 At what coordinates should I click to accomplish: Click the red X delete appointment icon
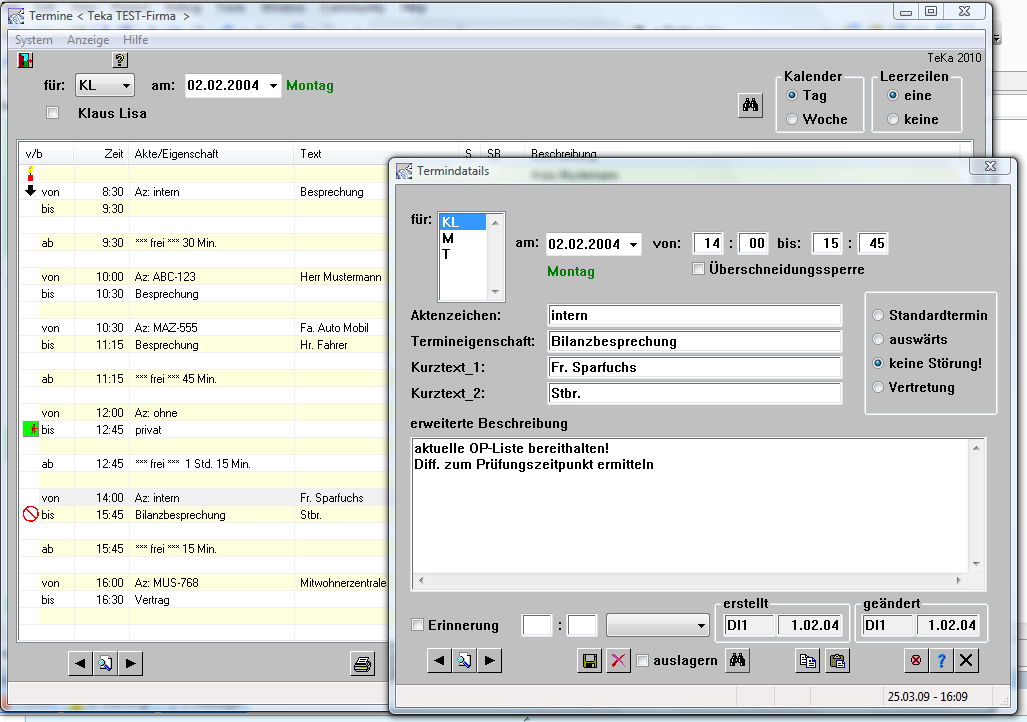(x=618, y=661)
